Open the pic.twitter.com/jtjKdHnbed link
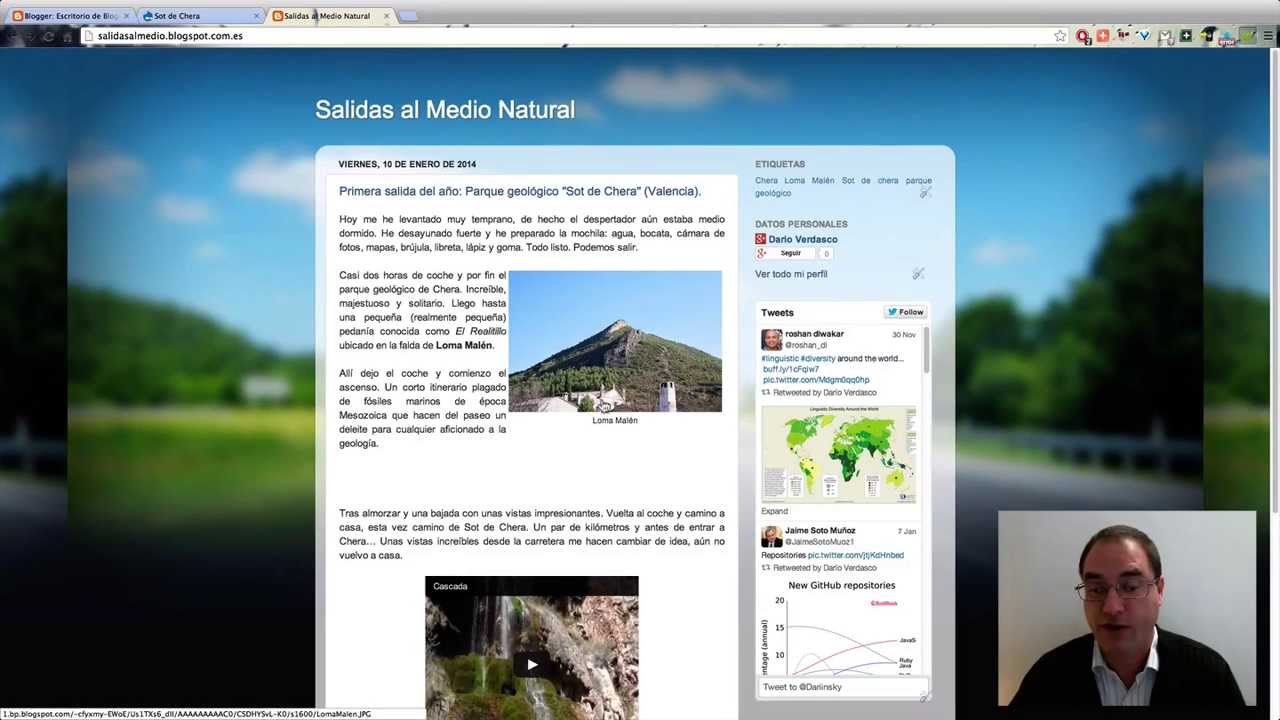 tap(856, 555)
